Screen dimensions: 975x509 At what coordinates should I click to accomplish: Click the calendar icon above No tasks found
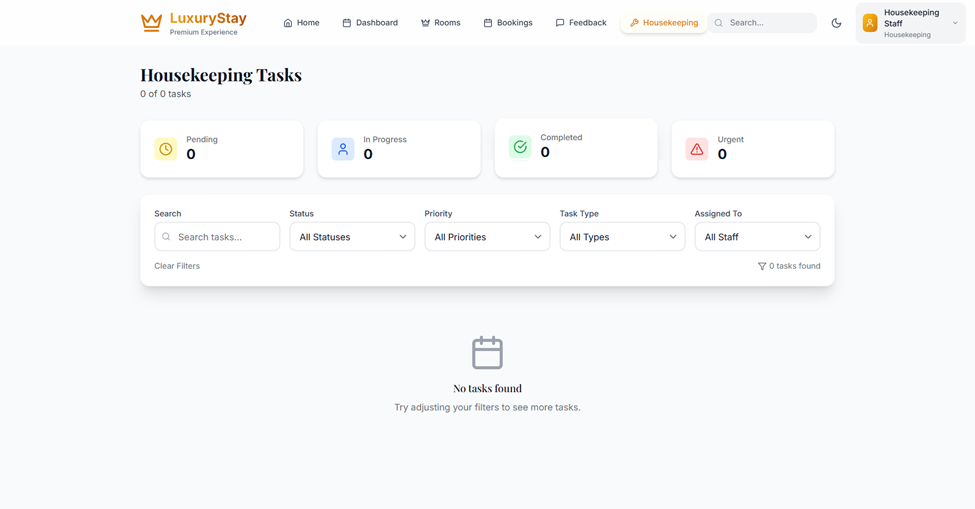coord(487,353)
